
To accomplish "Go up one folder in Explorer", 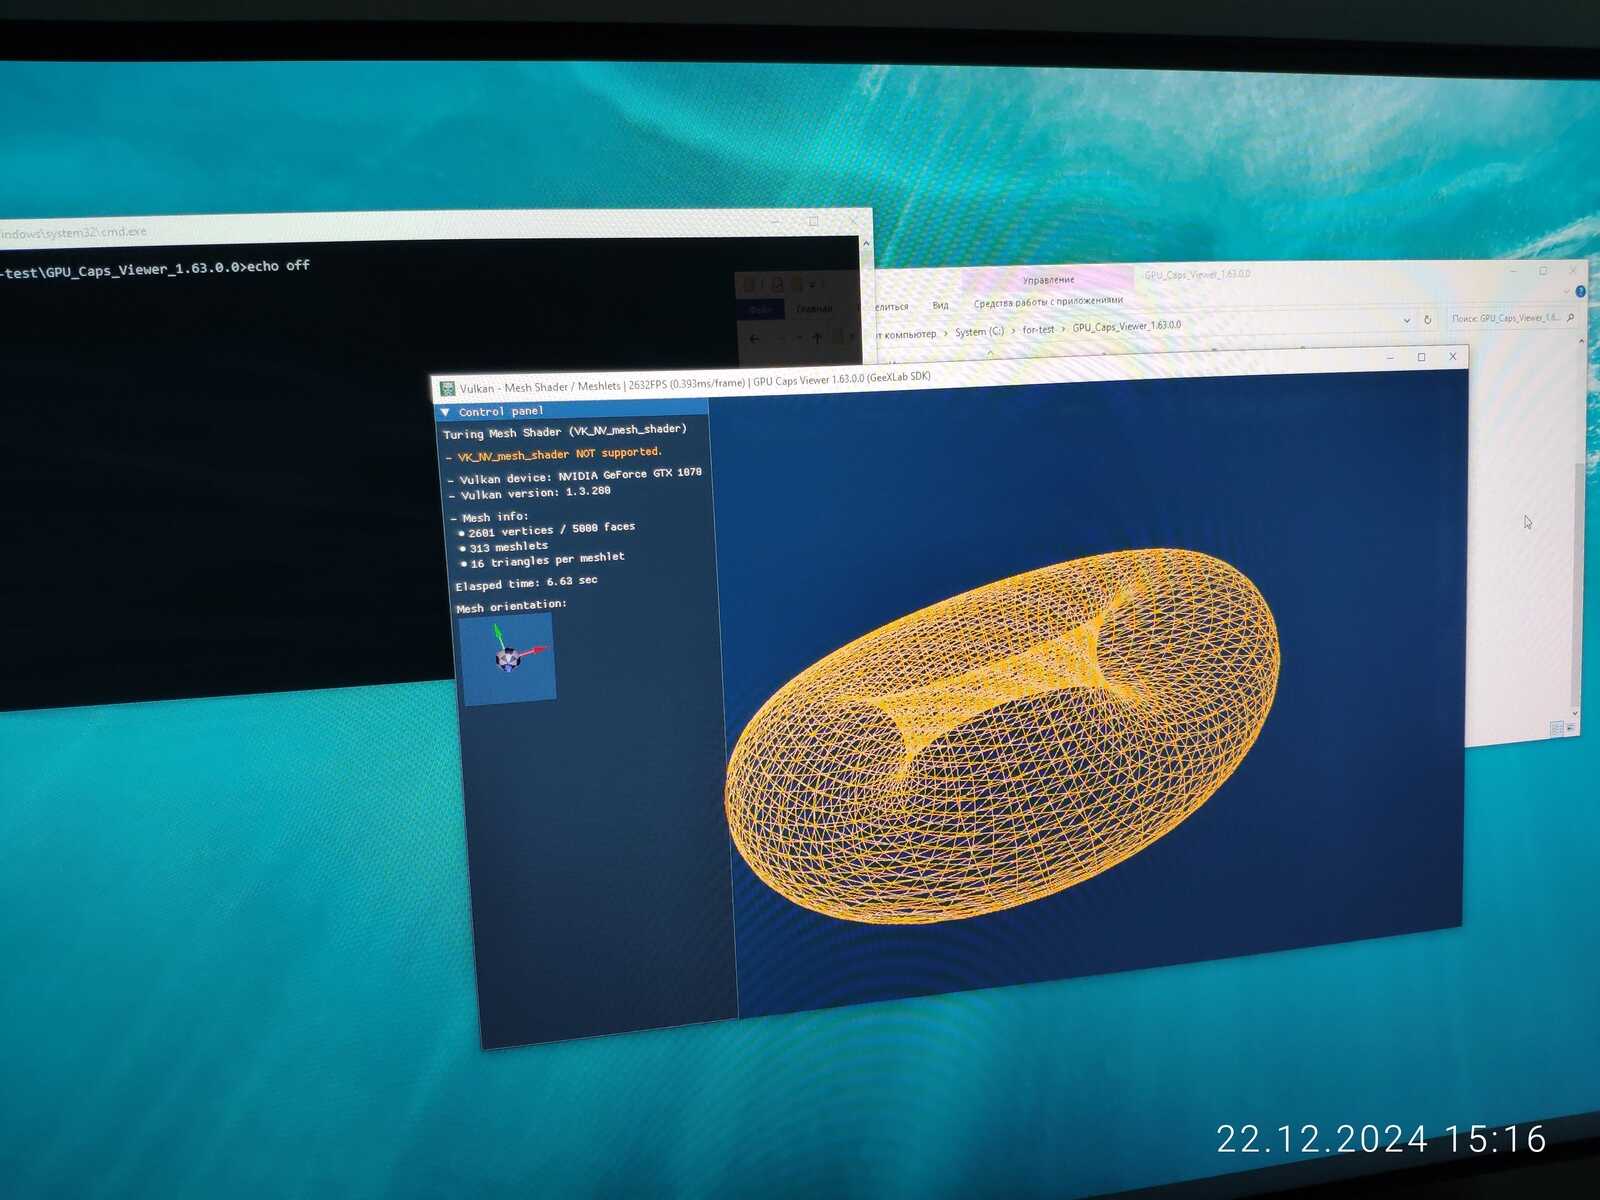I will coord(817,338).
